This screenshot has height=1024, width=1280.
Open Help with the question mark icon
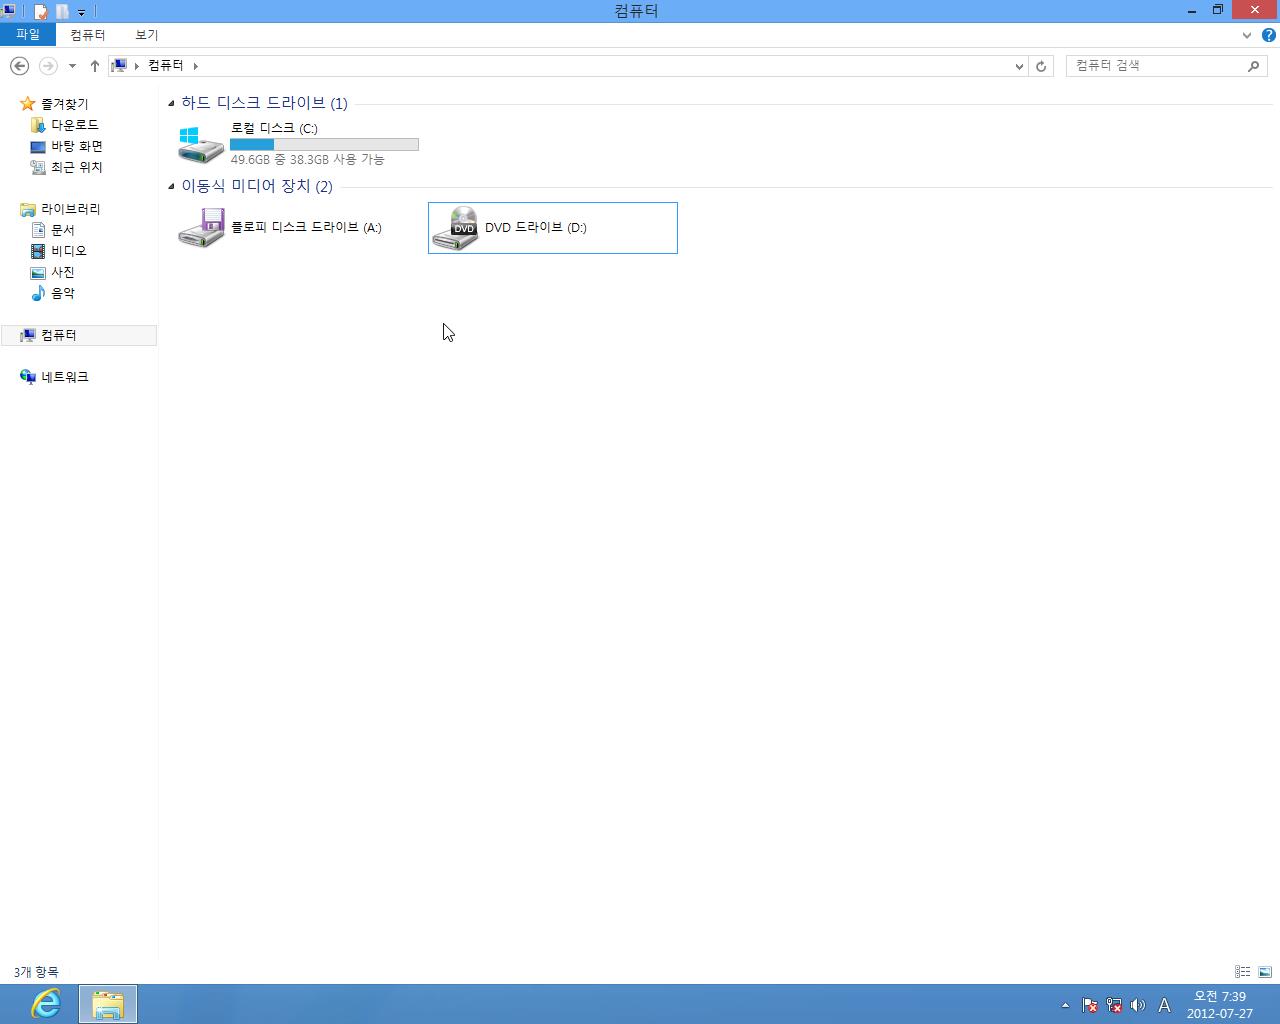1268,35
